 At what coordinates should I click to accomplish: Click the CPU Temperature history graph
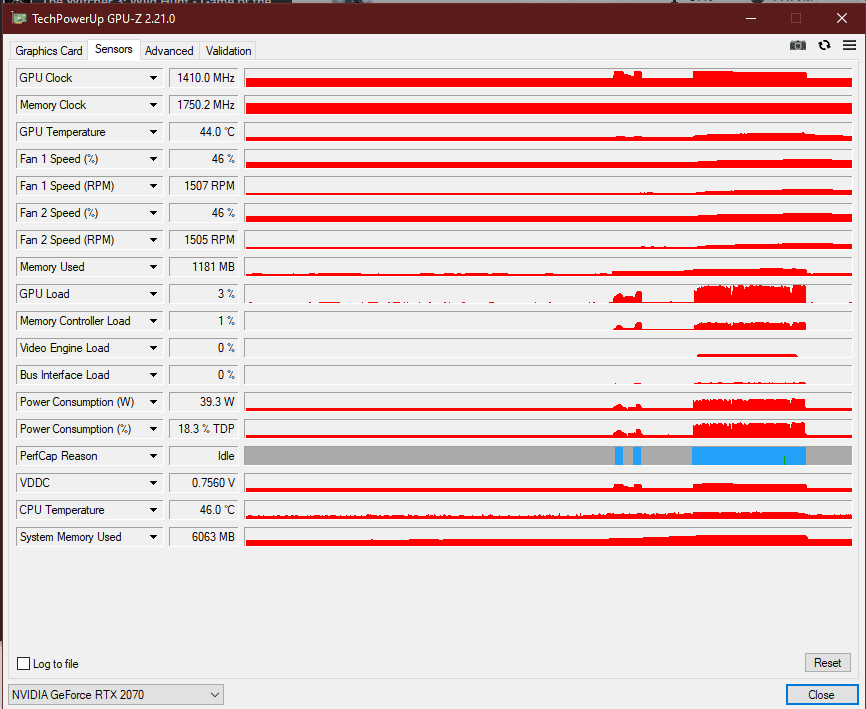click(548, 510)
